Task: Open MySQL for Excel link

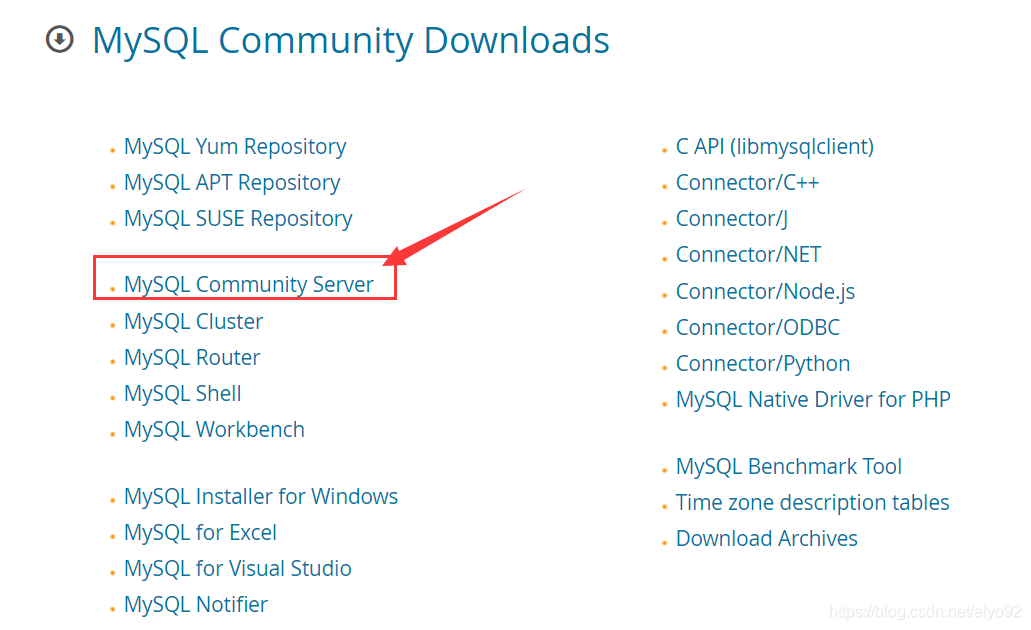Action: click(201, 533)
